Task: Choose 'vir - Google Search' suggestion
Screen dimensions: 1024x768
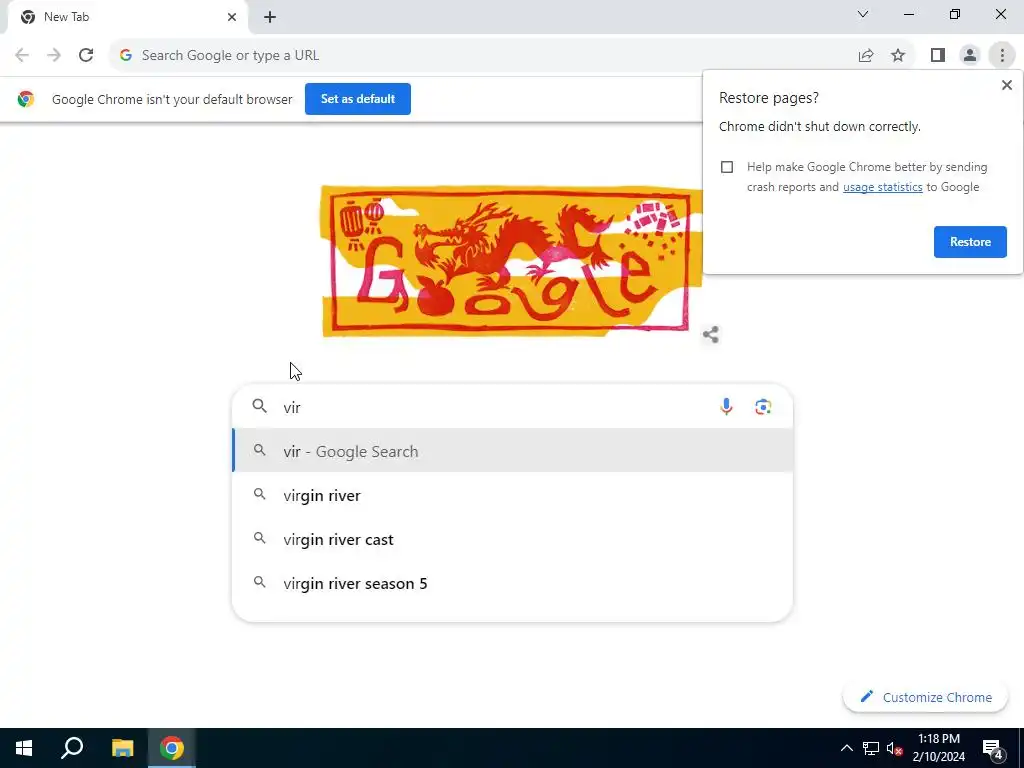Action: click(x=513, y=451)
